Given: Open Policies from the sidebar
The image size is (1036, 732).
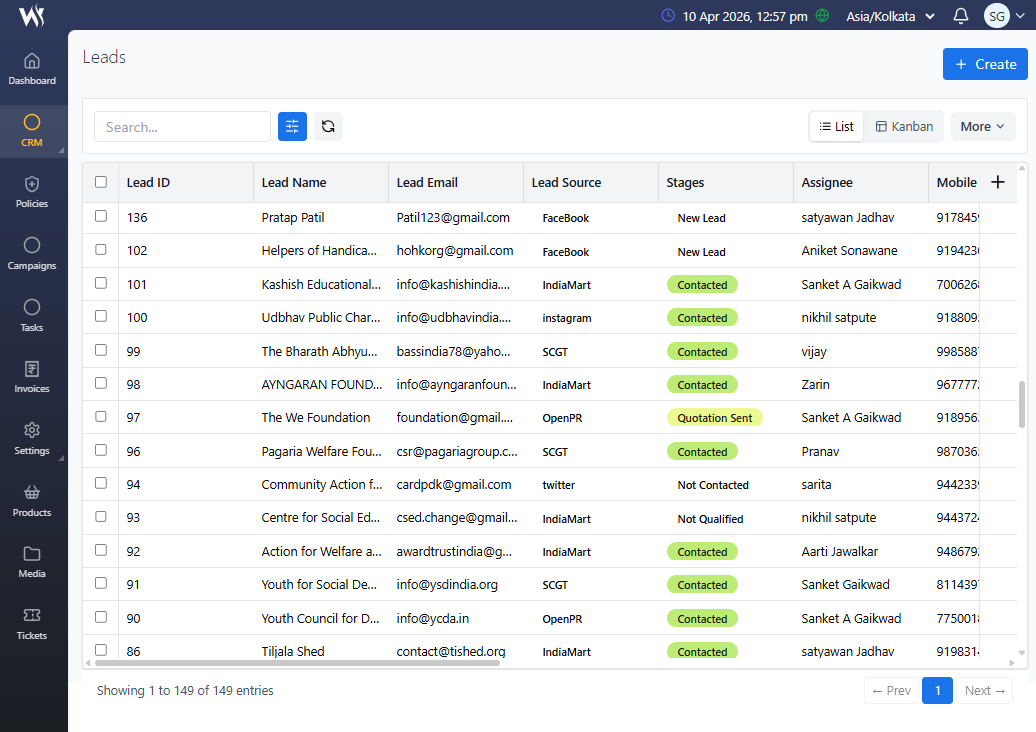Looking at the screenshot, I should (x=32, y=192).
